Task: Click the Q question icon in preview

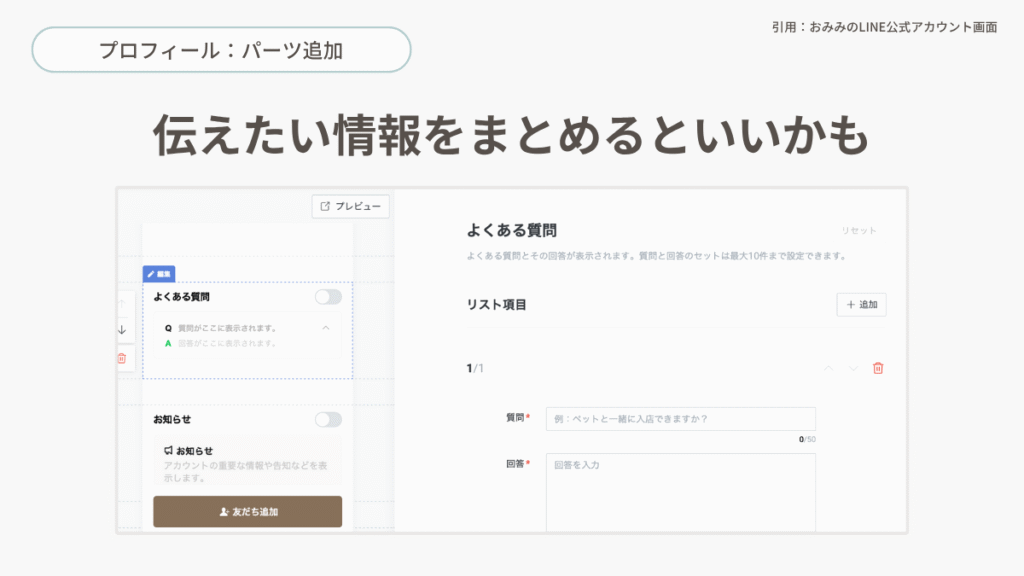Action: point(168,328)
